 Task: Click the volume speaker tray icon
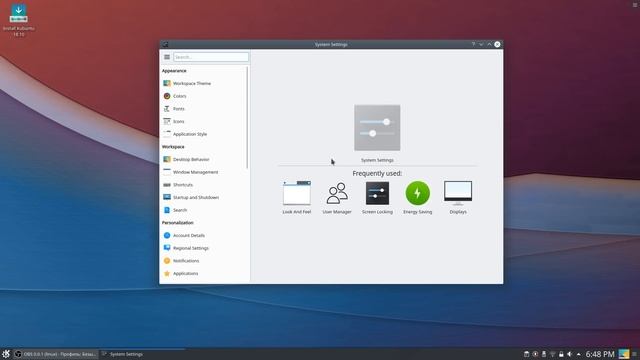(x=570, y=354)
